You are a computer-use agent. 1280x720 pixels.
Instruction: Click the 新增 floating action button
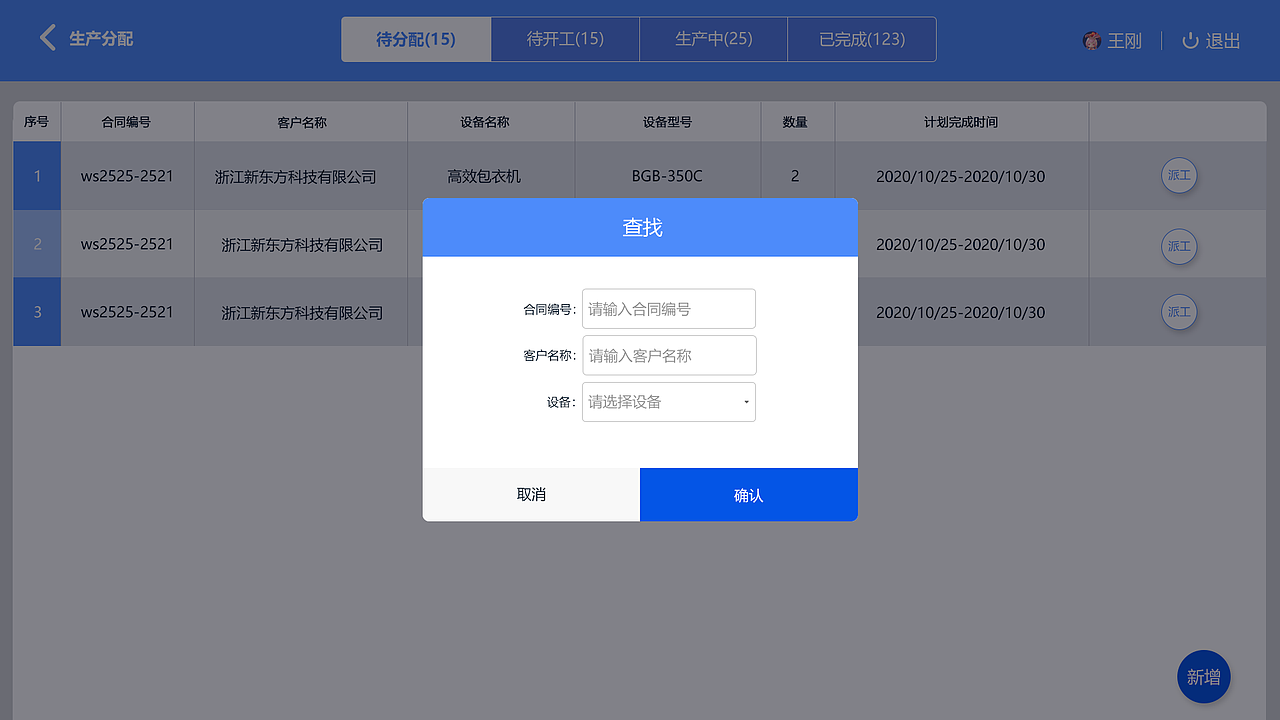coord(1204,677)
